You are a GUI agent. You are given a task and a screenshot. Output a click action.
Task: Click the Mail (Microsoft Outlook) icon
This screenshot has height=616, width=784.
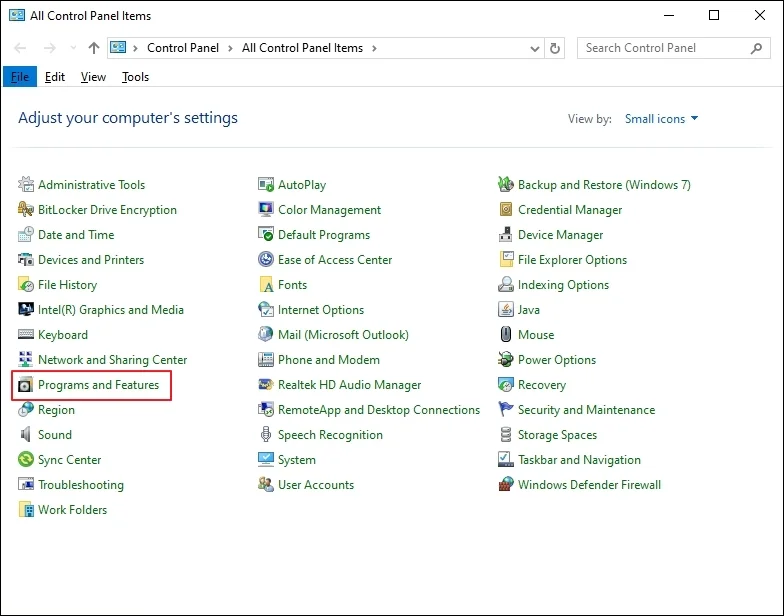coord(266,334)
